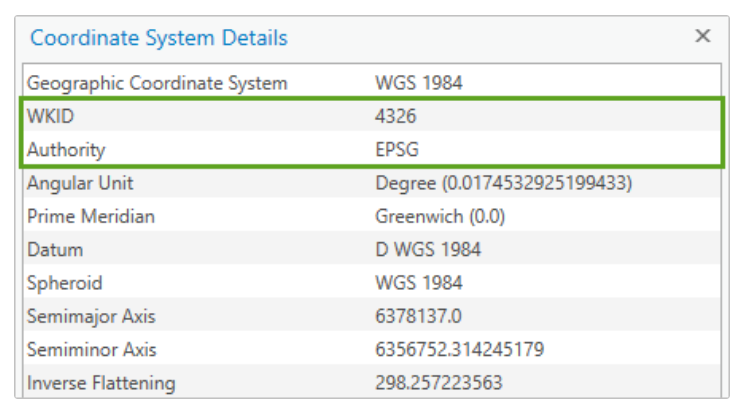This screenshot has height=412, width=740.
Task: Click the D WGS 1984 datum value
Action: coord(428,250)
